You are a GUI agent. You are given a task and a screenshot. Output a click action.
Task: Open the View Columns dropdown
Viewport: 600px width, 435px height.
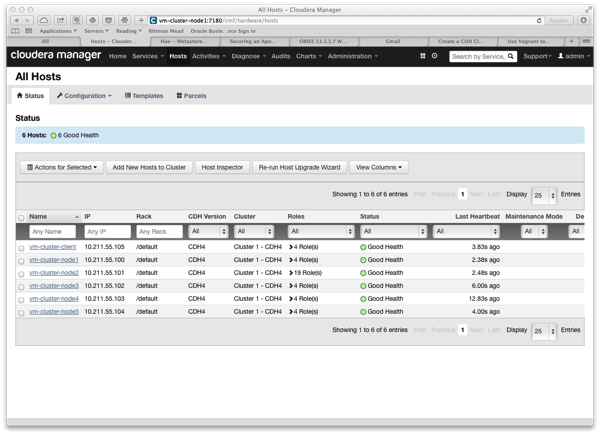coord(379,167)
